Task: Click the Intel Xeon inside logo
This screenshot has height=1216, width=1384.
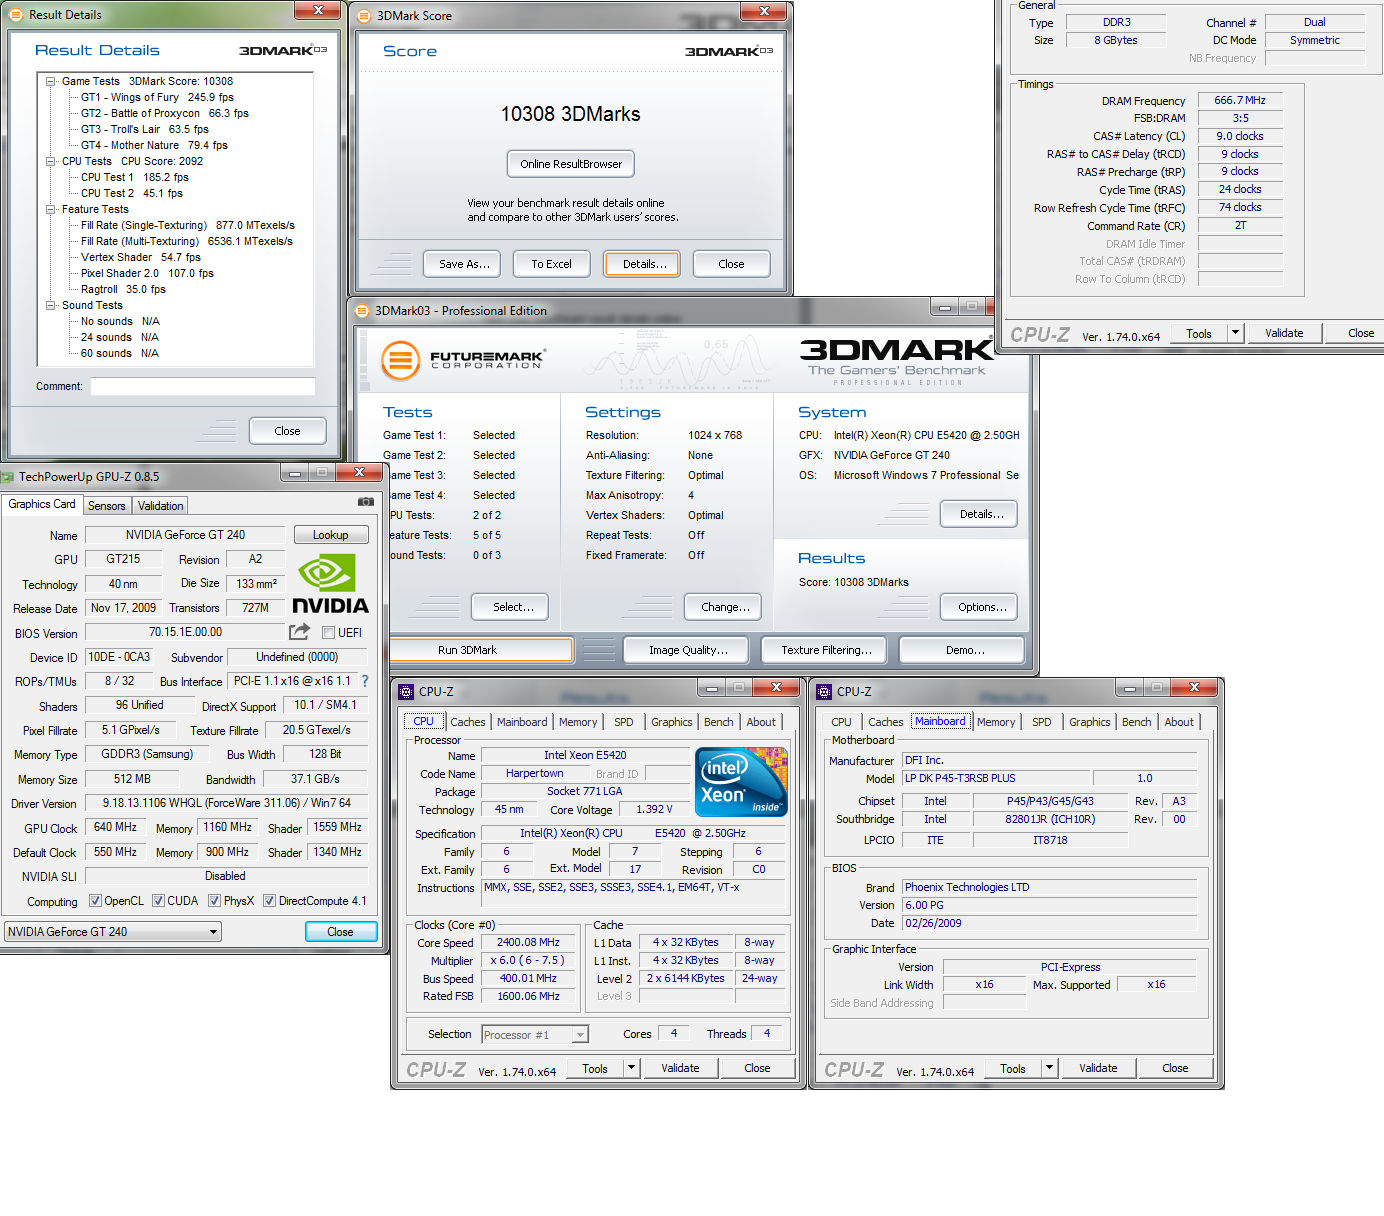Action: click(x=741, y=781)
